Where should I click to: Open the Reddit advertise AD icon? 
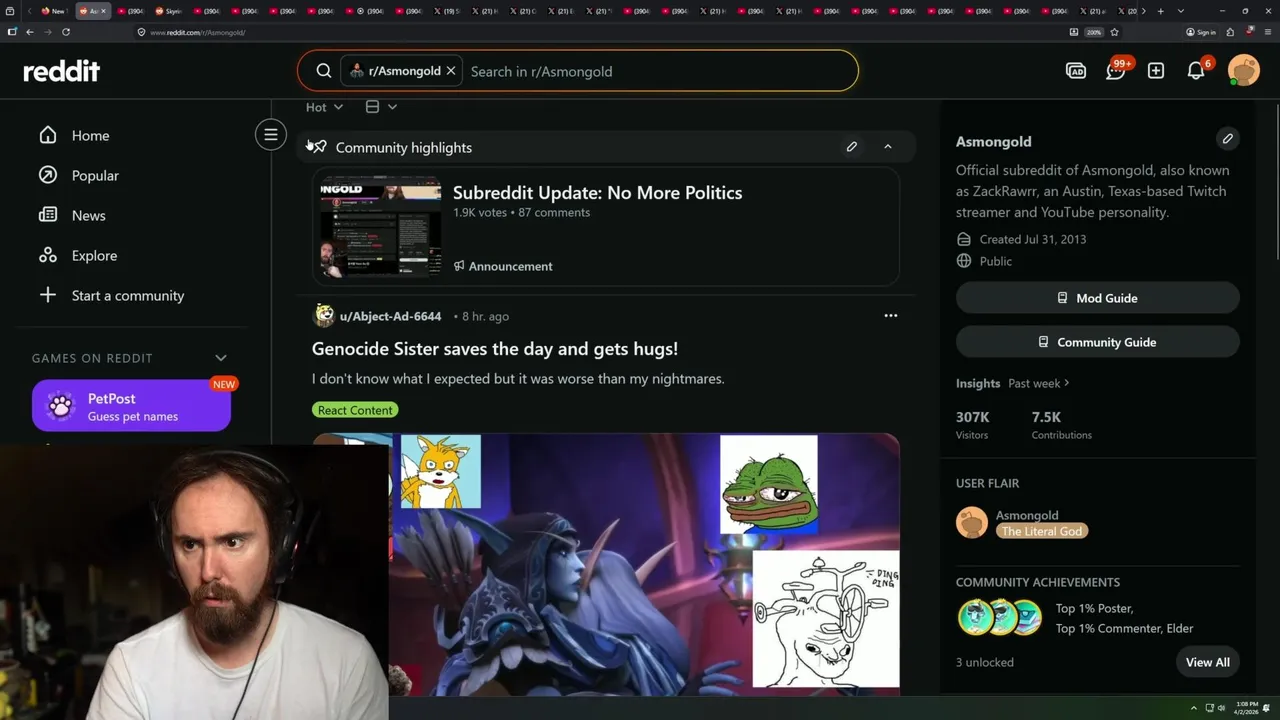[1076, 71]
